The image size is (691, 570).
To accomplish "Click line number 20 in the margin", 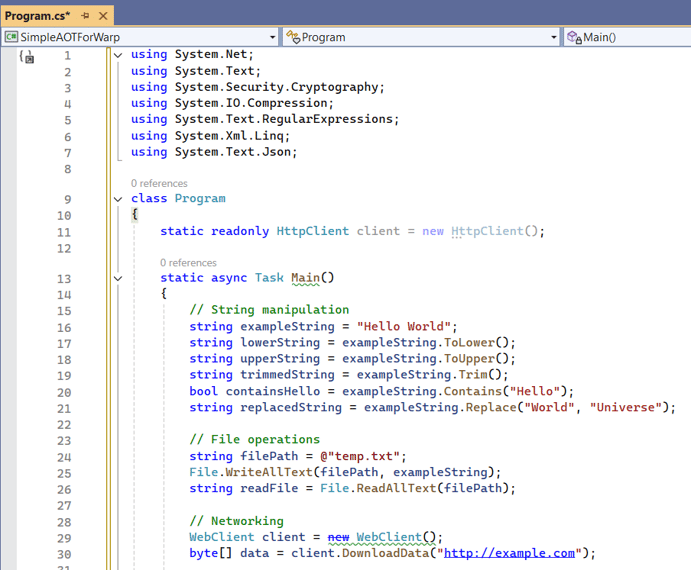I will tap(64, 392).
